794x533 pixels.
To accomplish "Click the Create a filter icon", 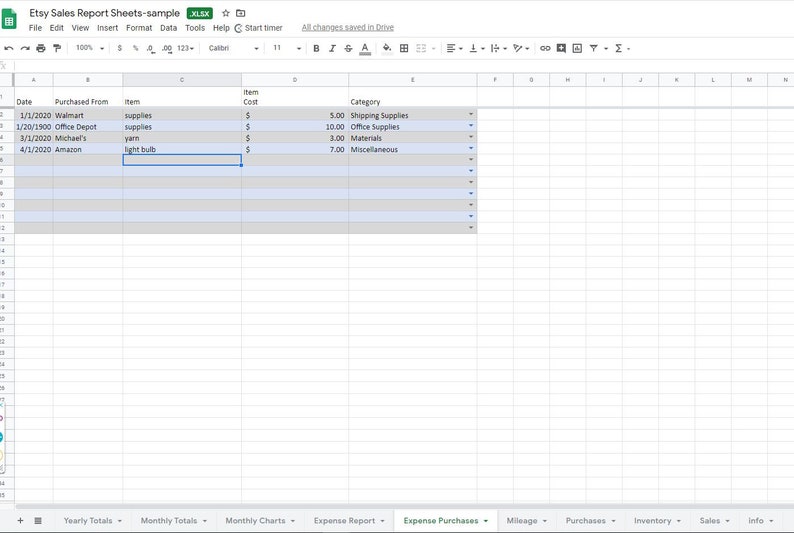I will pyautogui.click(x=593, y=48).
